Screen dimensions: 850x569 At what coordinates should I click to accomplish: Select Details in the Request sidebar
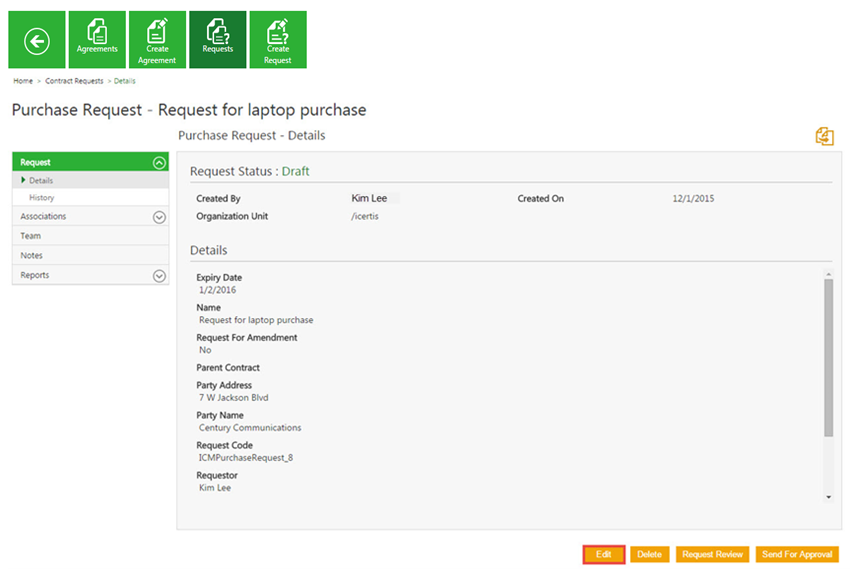coord(41,181)
